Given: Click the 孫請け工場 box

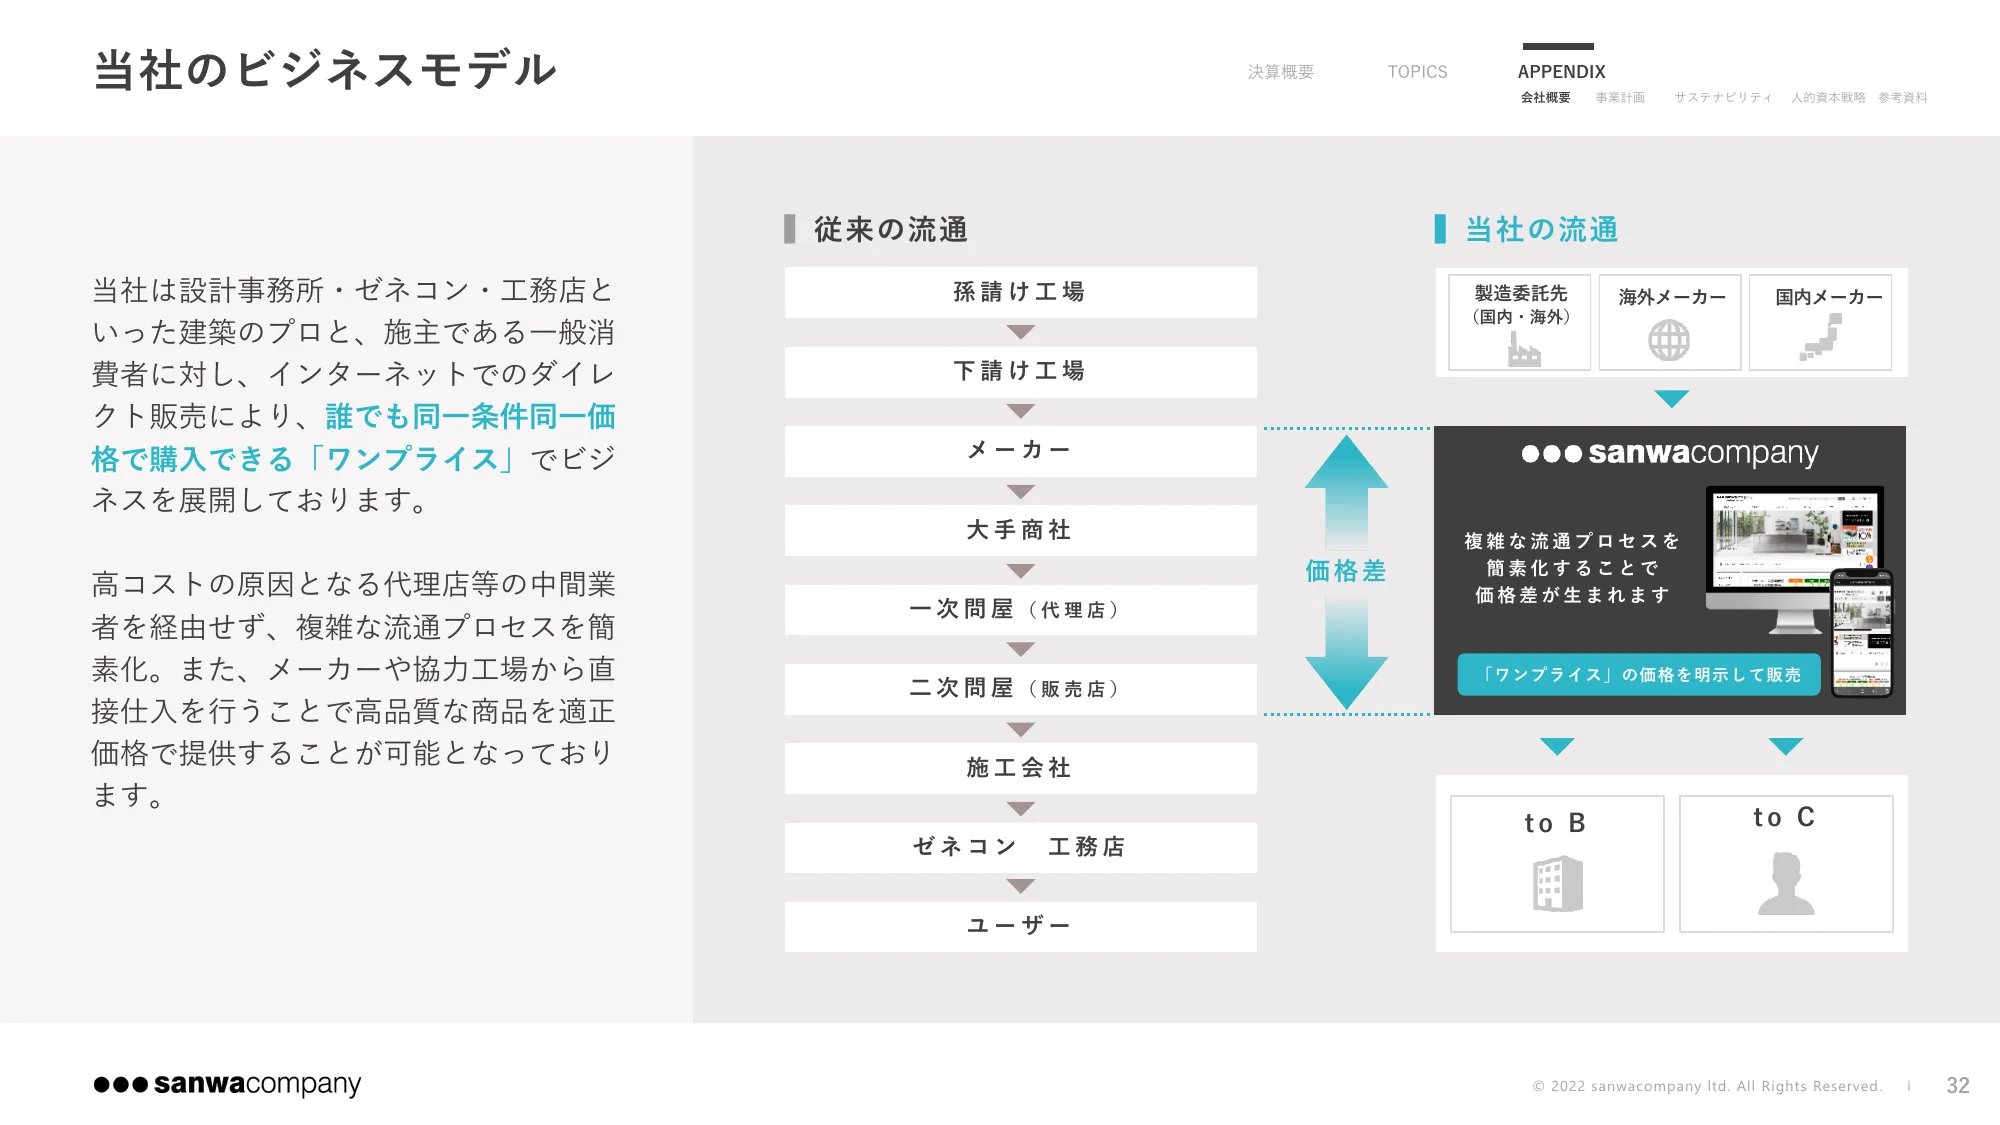Looking at the screenshot, I should [x=1020, y=292].
